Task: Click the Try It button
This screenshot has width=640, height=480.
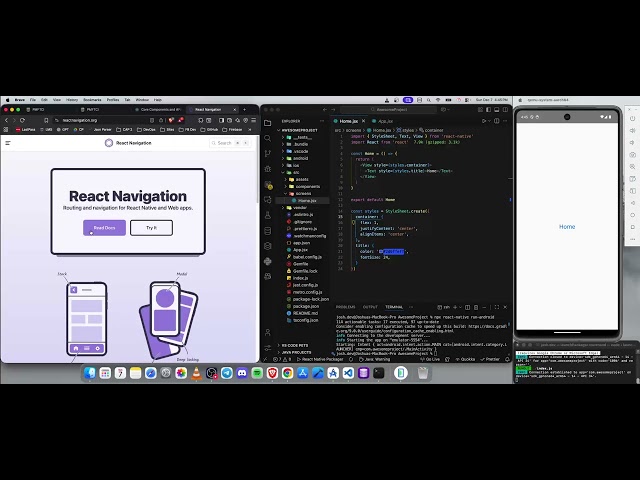Action: 151,228
